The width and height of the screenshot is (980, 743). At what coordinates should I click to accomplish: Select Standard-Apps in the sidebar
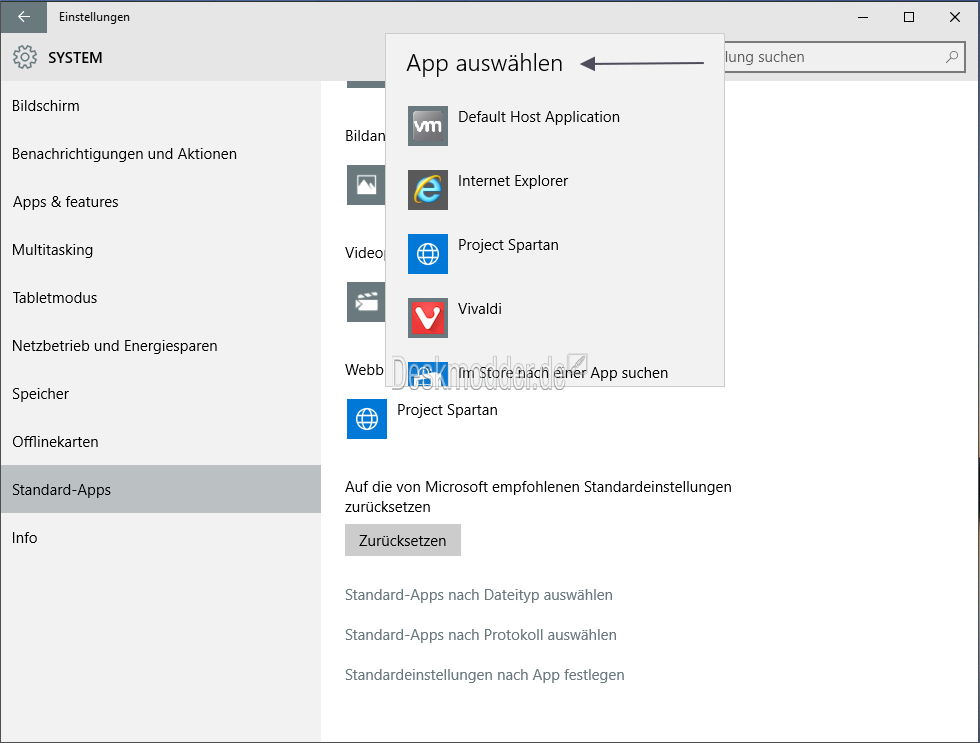(x=161, y=489)
